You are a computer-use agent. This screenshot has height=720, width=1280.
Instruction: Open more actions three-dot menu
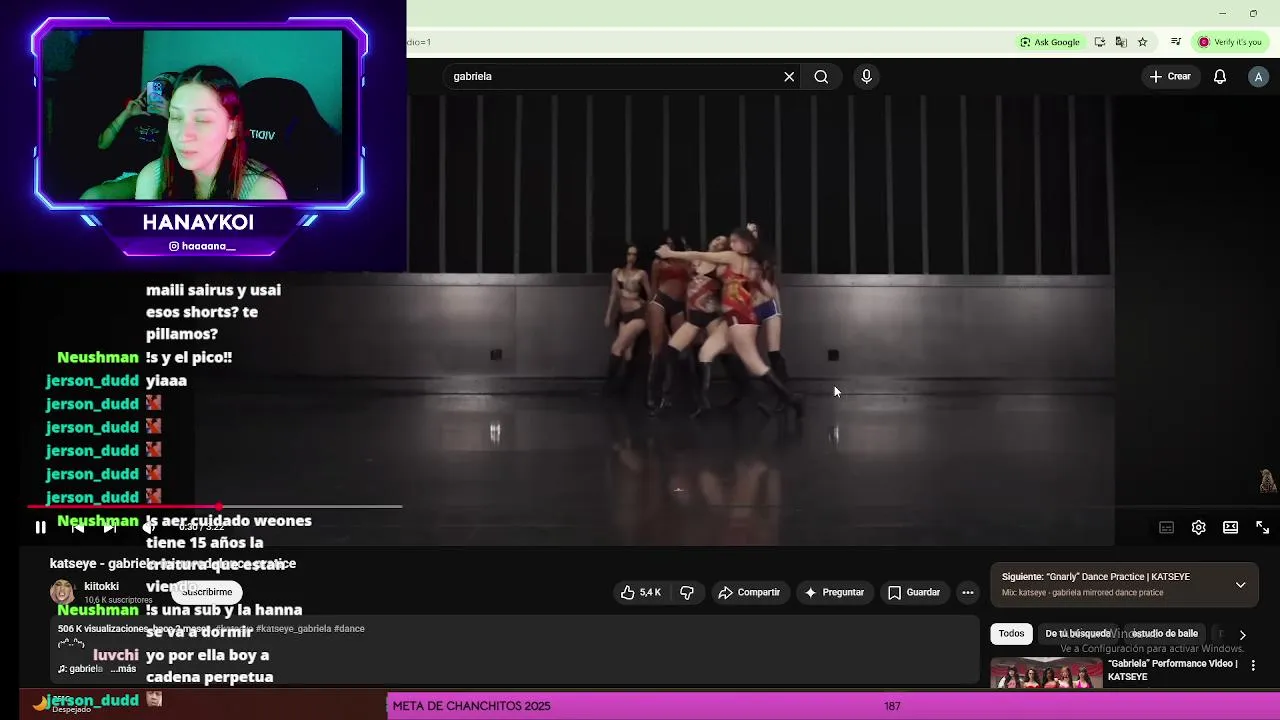(x=967, y=592)
